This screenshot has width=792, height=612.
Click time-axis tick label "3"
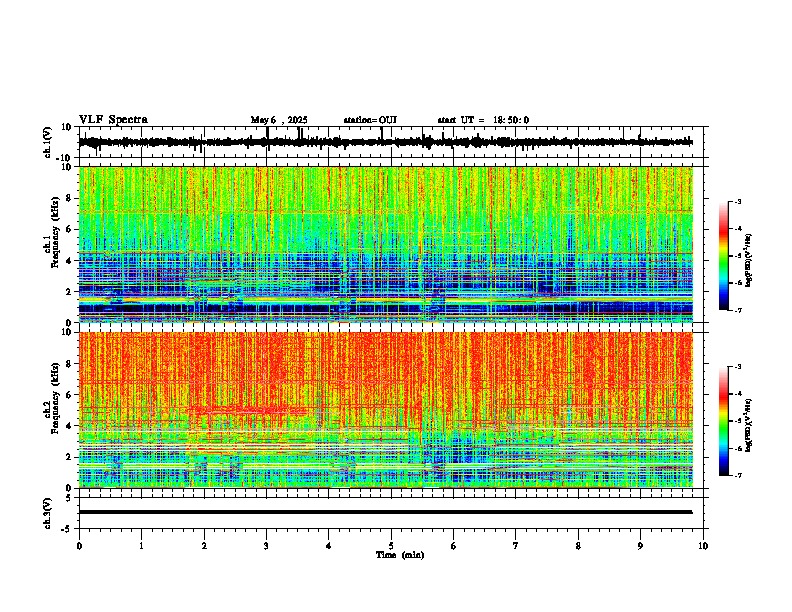[266, 546]
